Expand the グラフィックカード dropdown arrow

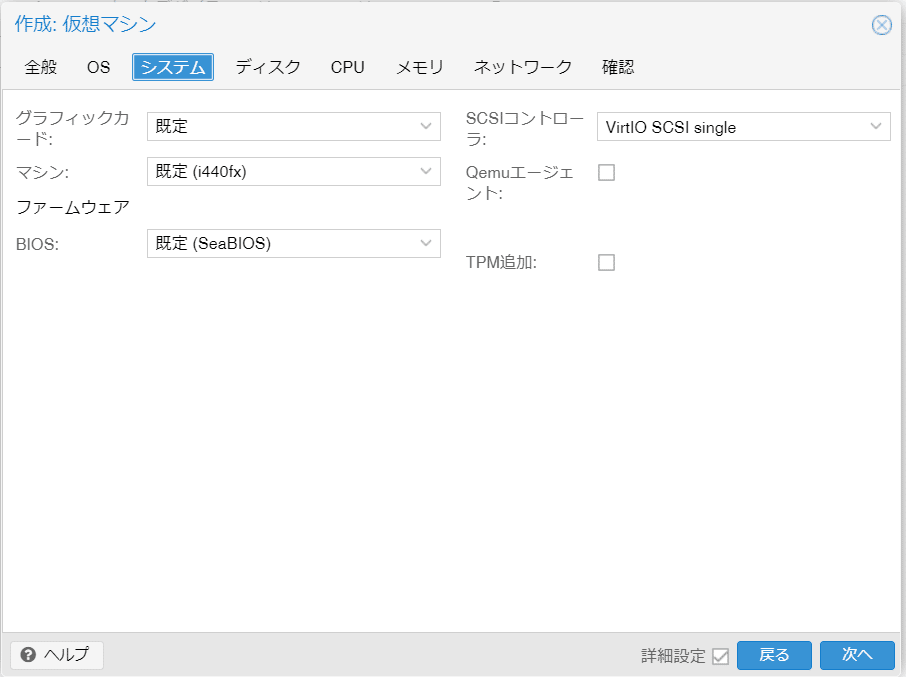coord(426,127)
